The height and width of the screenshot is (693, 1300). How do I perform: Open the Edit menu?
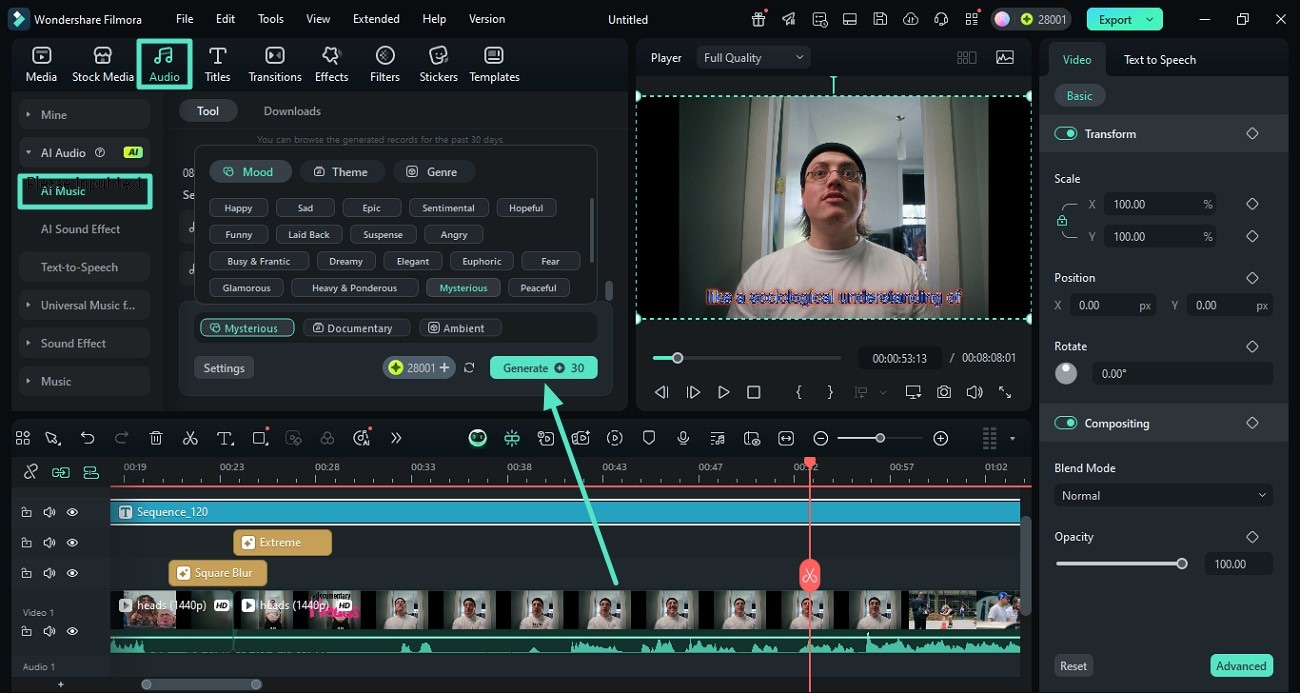coord(225,19)
